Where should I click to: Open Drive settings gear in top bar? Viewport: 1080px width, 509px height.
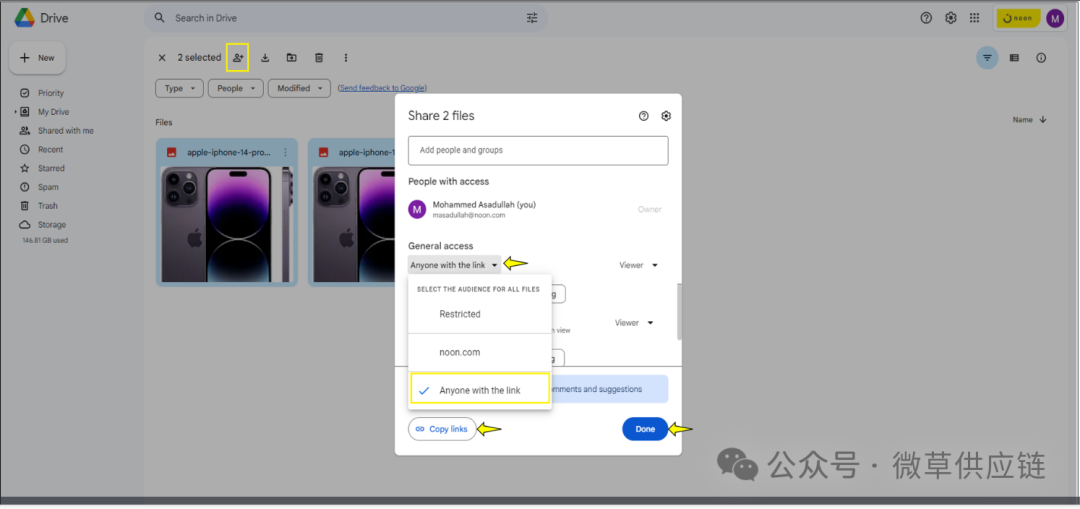pos(951,18)
